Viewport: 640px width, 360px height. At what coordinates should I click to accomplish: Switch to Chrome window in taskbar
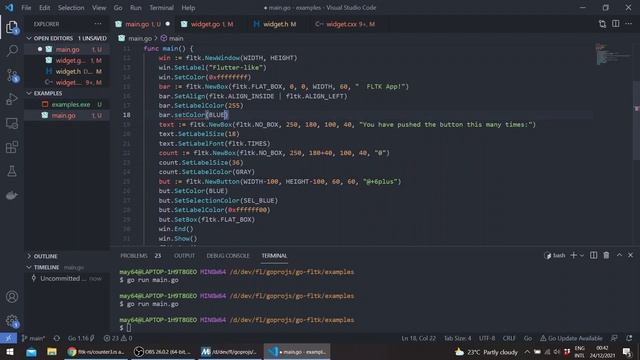pos(96,352)
